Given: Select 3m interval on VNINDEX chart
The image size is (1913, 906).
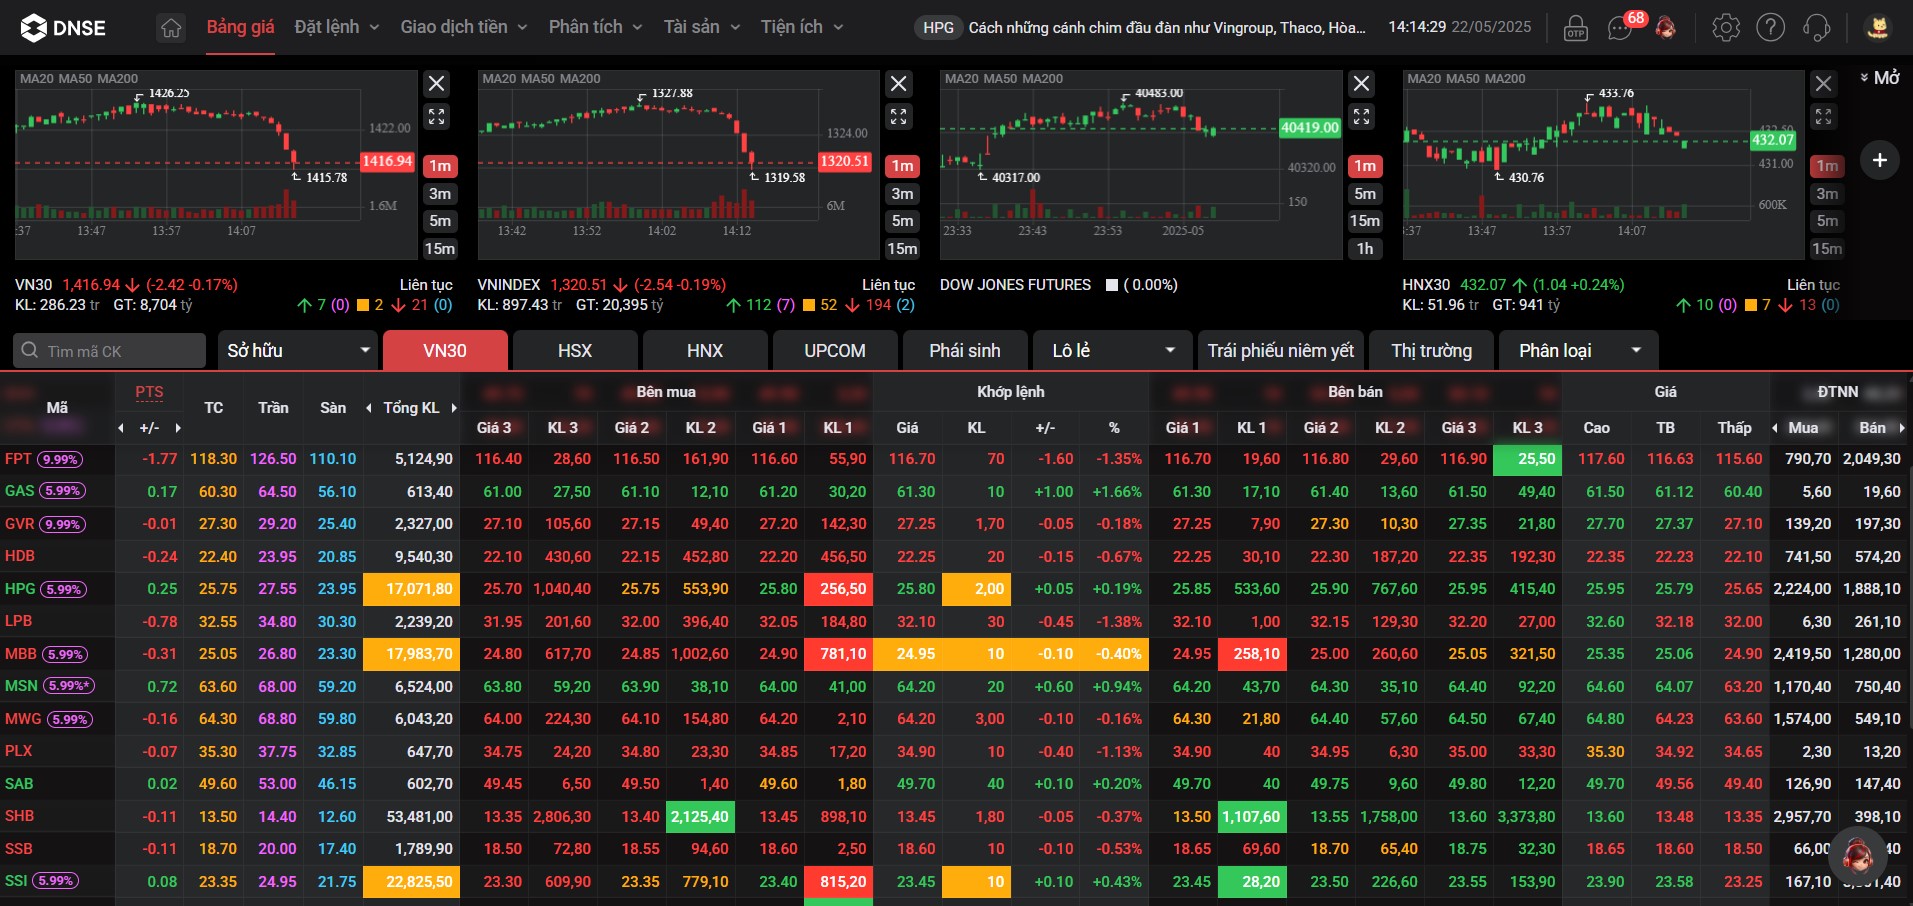Looking at the screenshot, I should (x=902, y=194).
